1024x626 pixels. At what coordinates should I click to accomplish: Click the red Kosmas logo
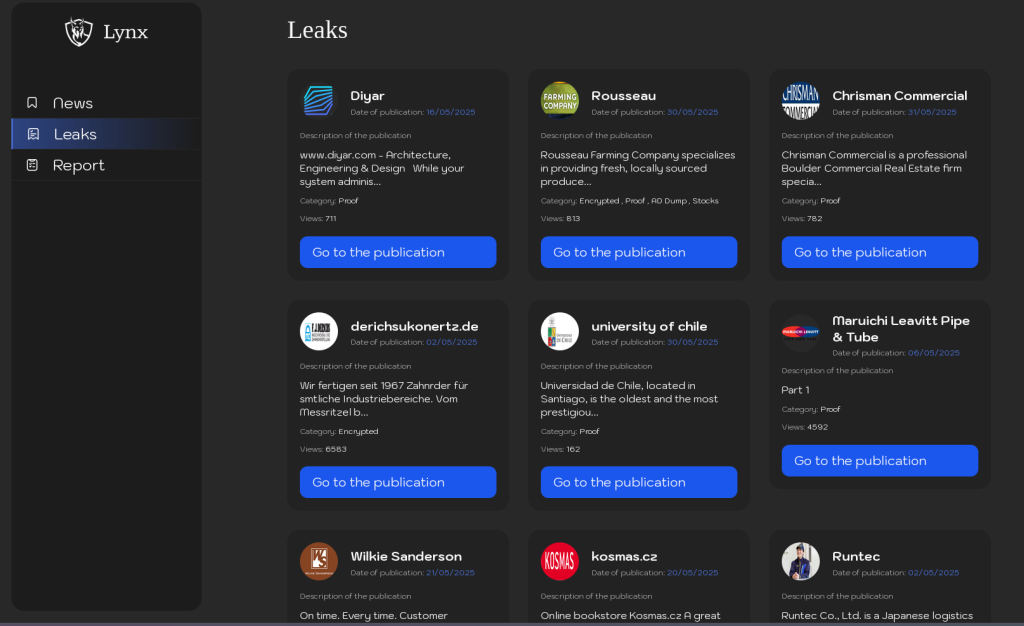(560, 561)
